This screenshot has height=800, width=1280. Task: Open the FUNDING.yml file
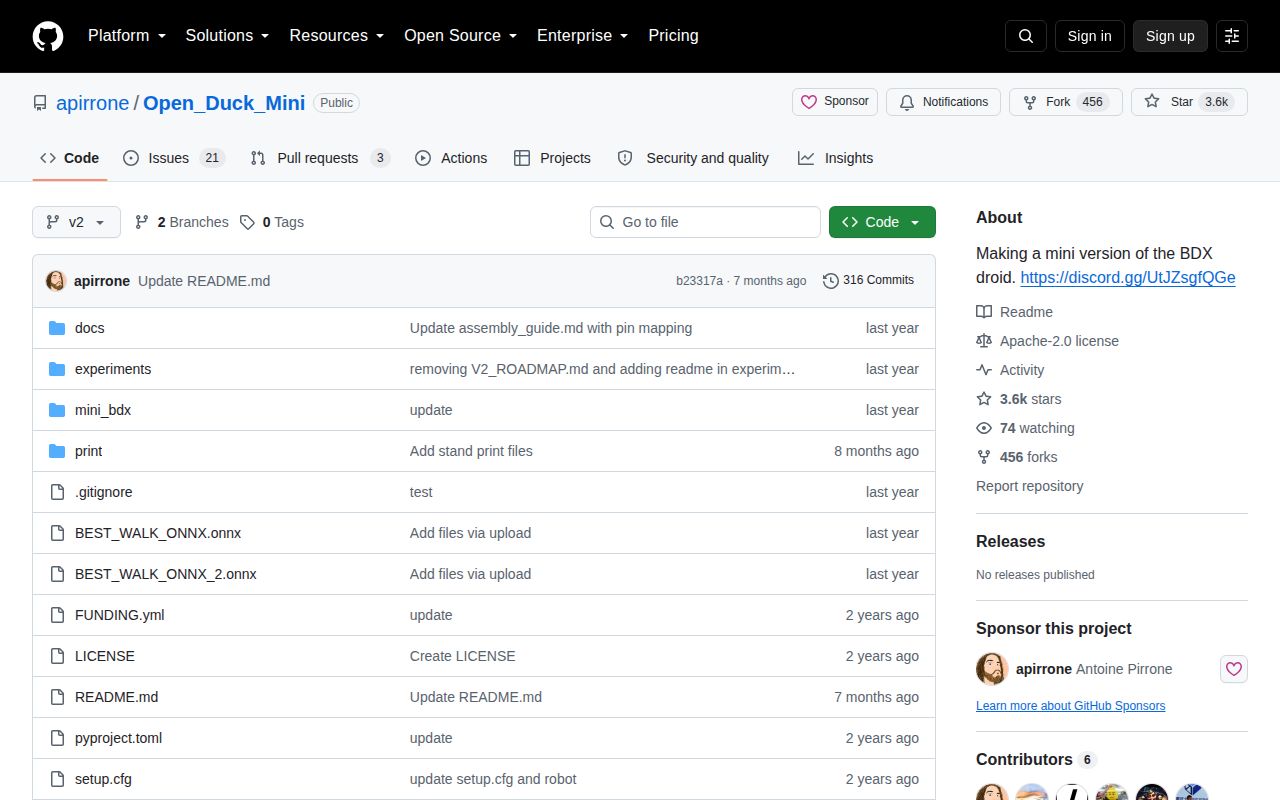click(119, 615)
